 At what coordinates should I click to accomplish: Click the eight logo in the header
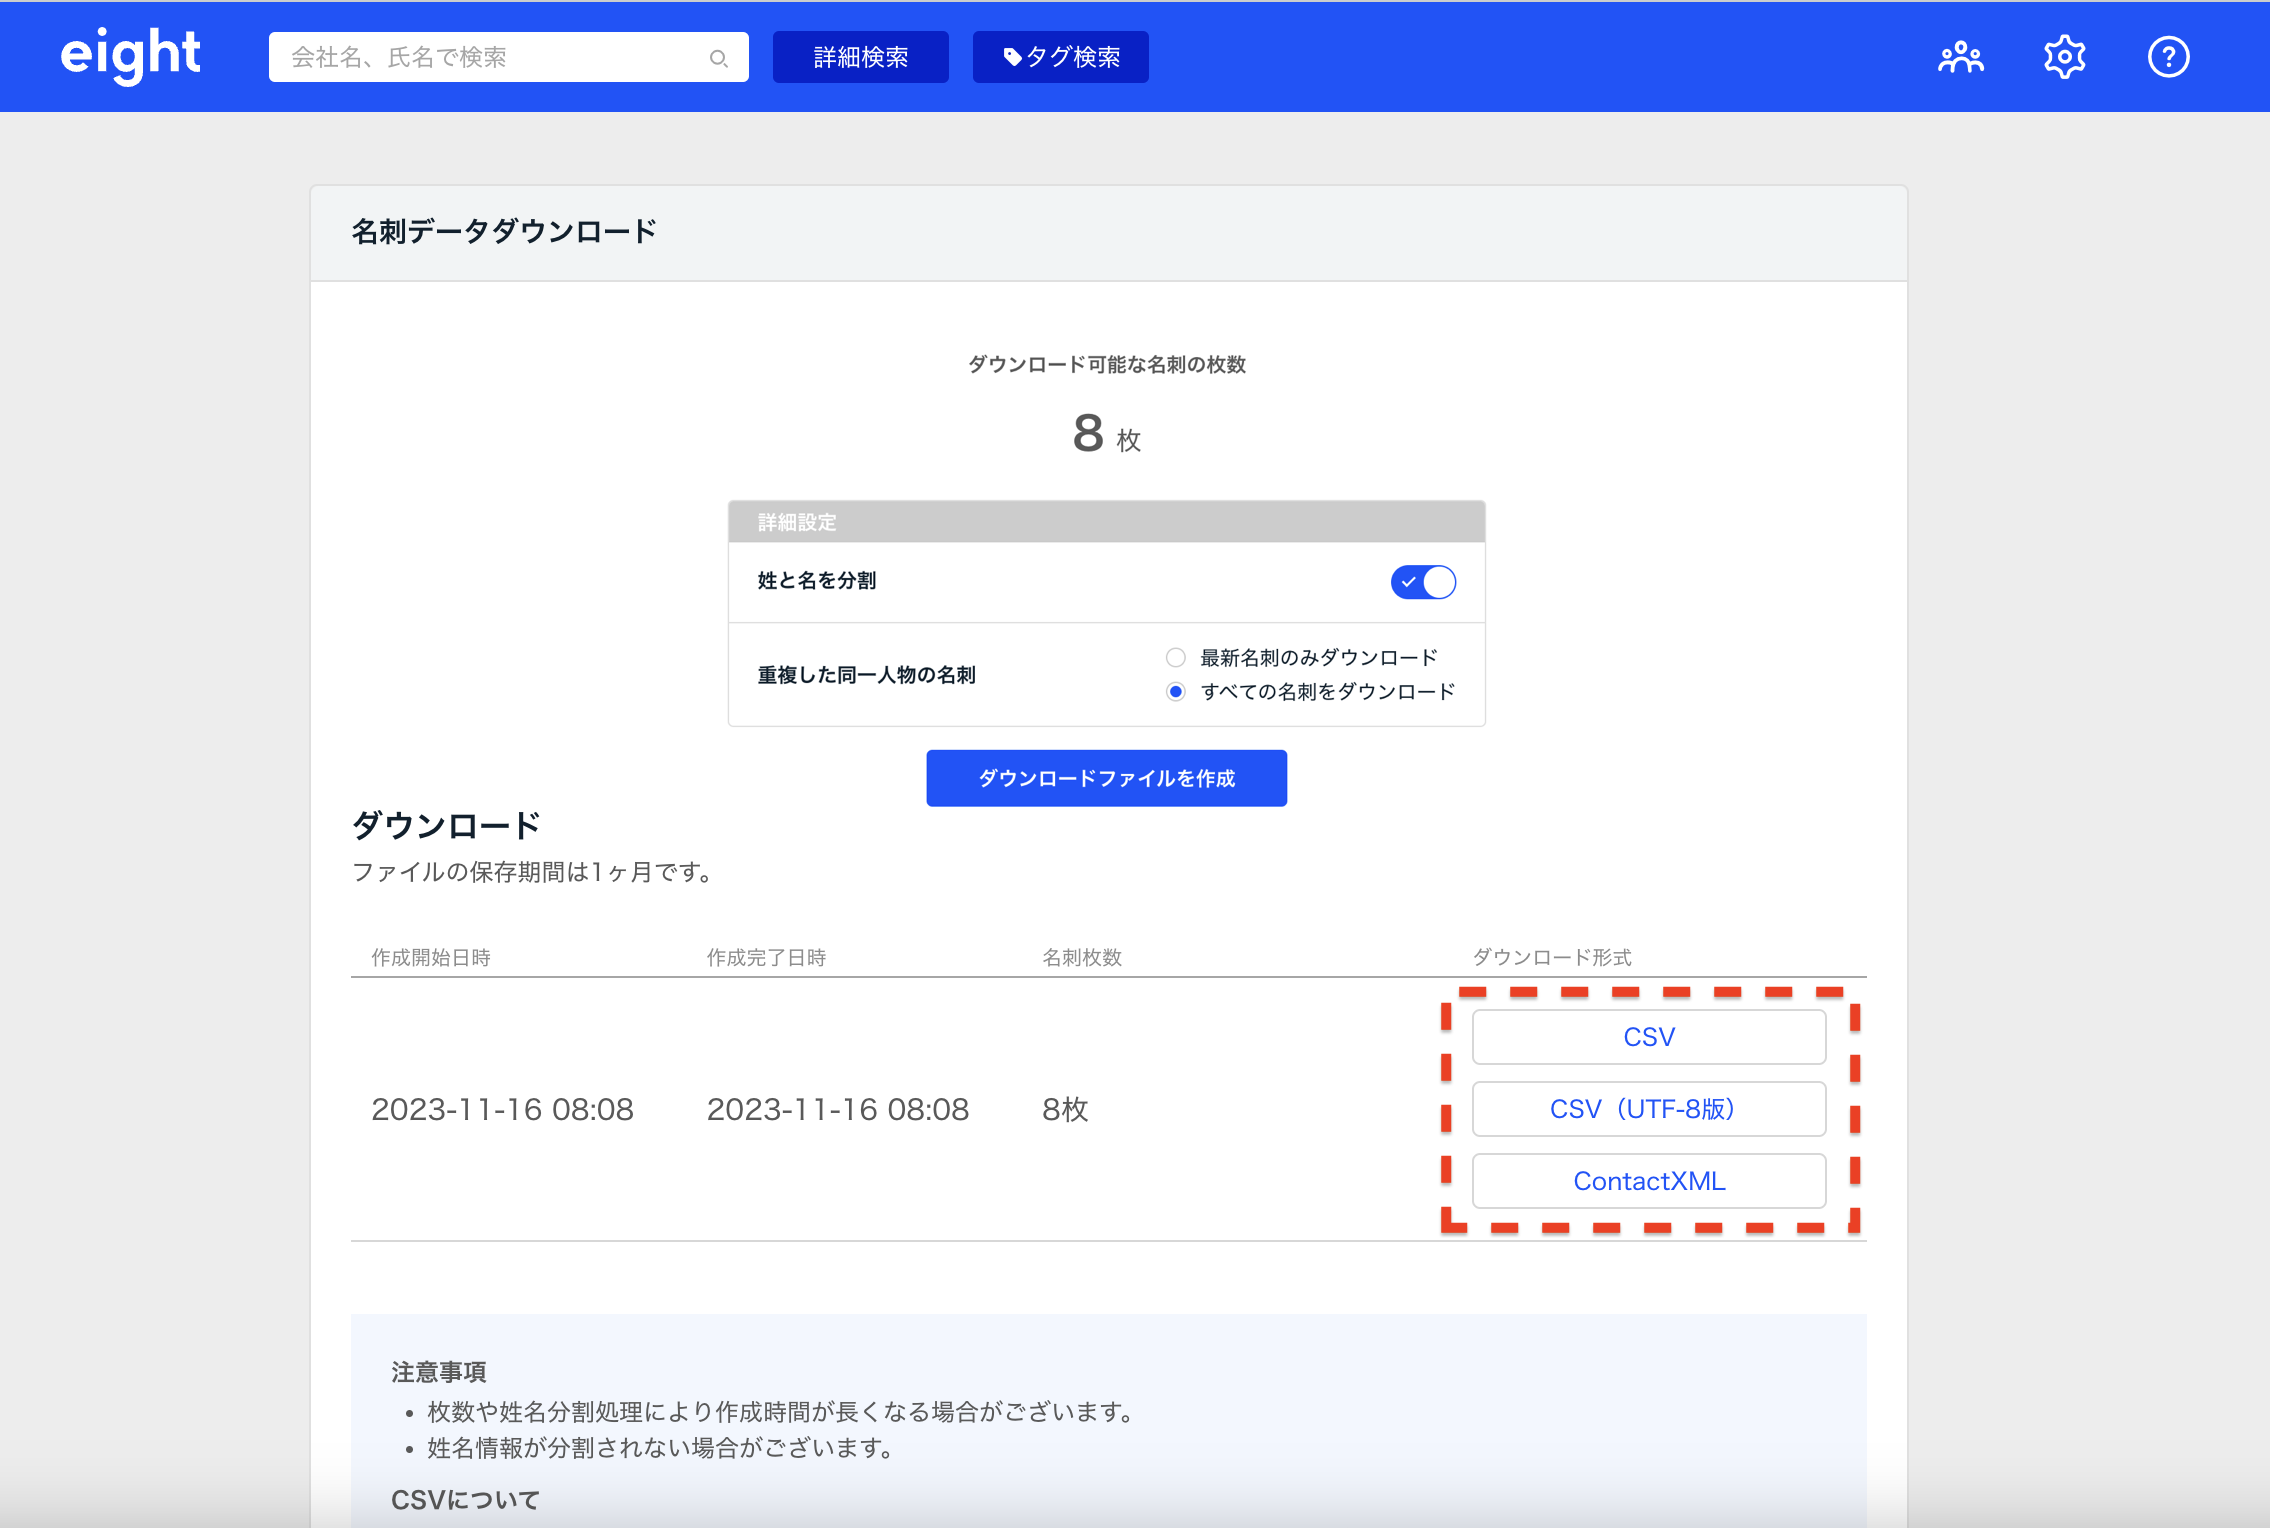click(130, 55)
